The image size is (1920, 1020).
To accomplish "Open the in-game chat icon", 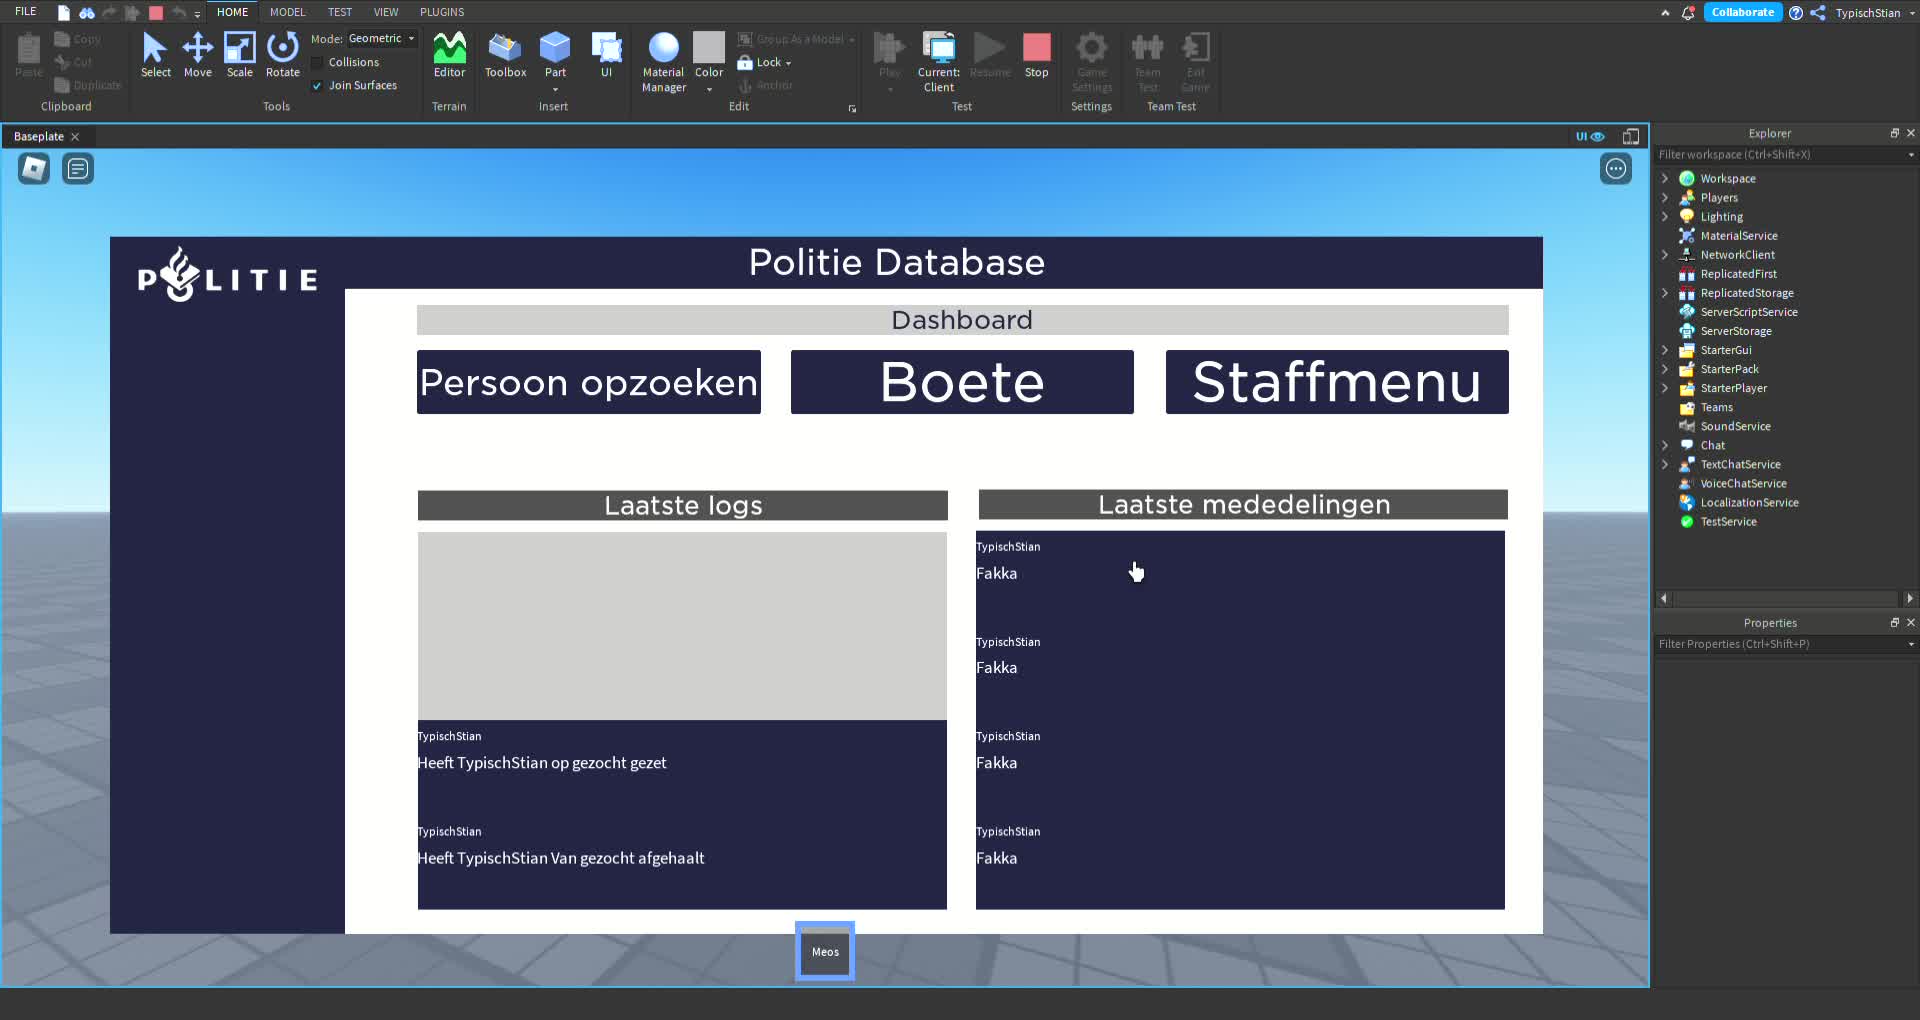I will [78, 169].
